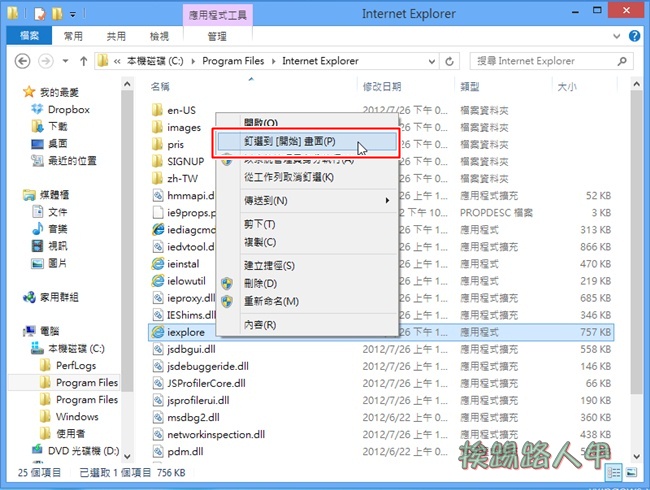Expand the ribbon with the chevron
The image size is (650, 490).
pyautogui.click(x=616, y=36)
